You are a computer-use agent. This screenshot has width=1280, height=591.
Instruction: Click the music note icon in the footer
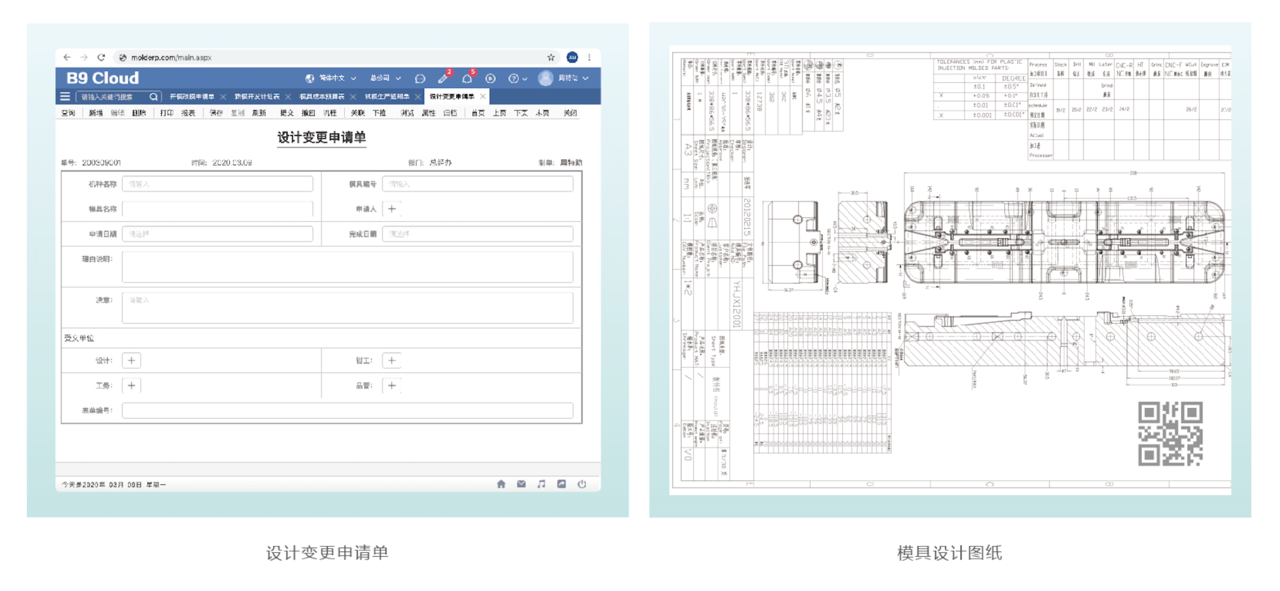pyautogui.click(x=541, y=484)
